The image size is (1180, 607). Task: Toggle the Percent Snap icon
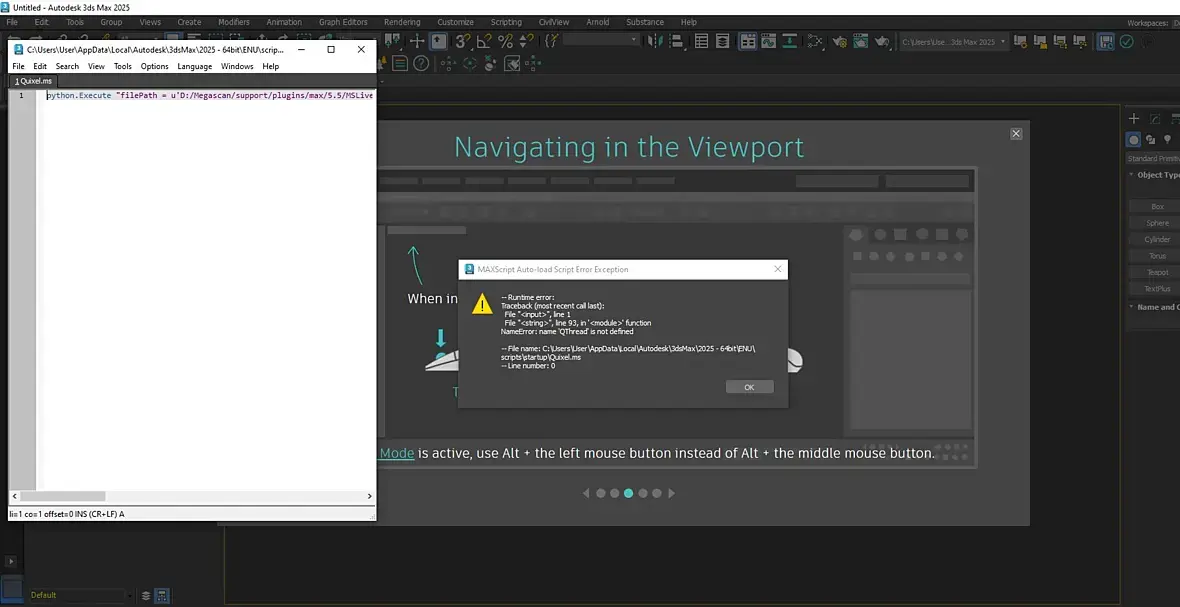[505, 41]
